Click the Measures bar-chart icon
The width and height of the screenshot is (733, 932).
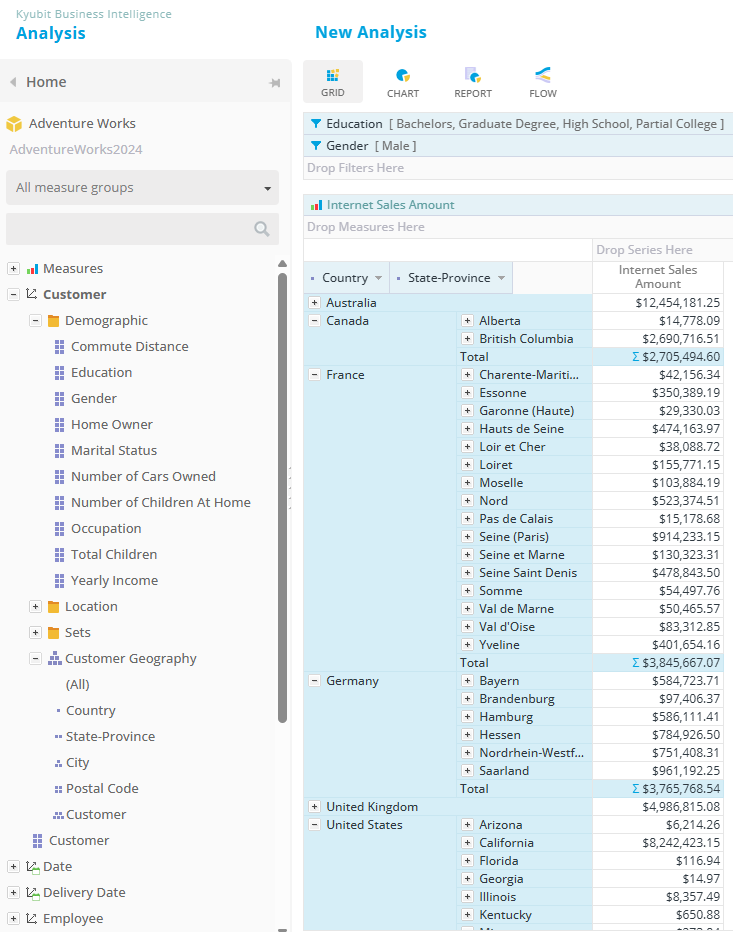tap(32, 268)
